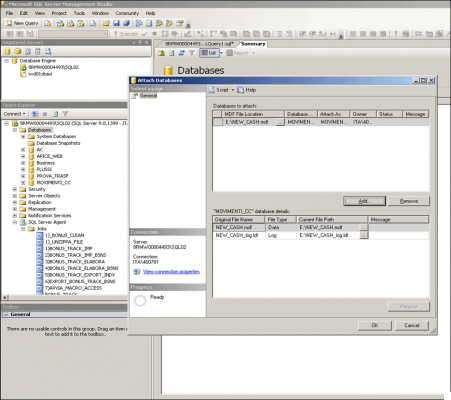Expand the Security folder
This screenshot has height=400, width=451.
click(x=15, y=189)
